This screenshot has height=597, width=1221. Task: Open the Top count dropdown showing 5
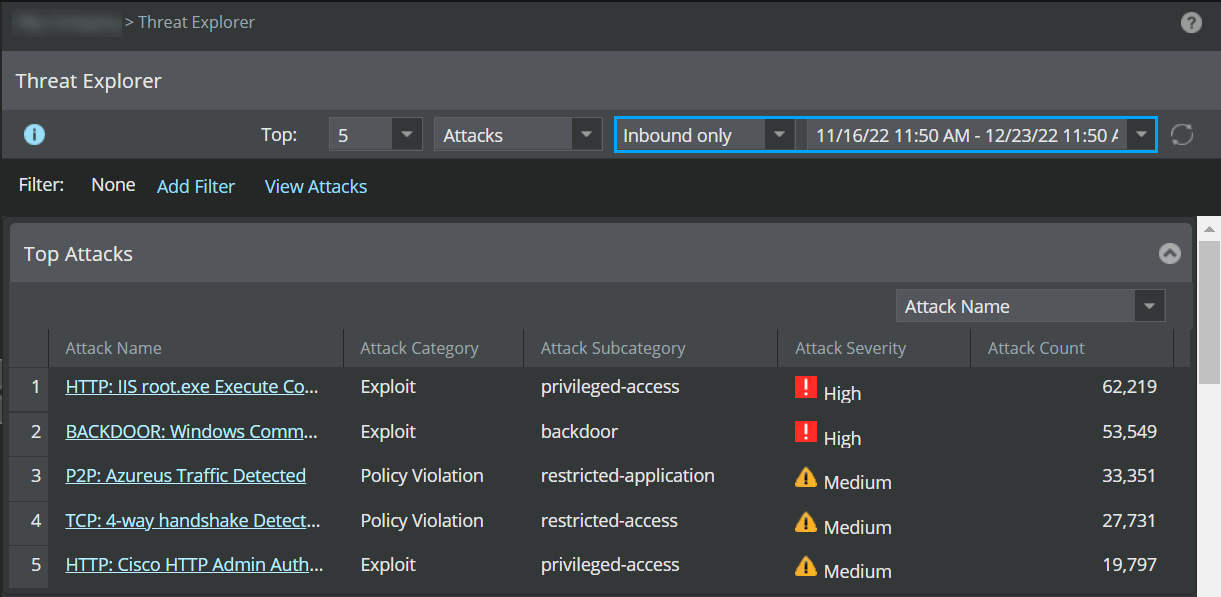(375, 135)
